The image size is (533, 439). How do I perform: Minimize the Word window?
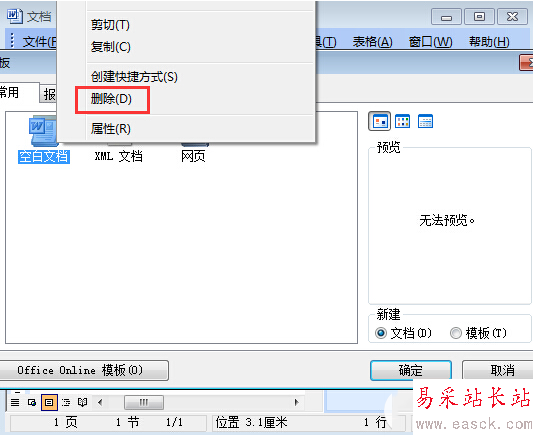446,17
